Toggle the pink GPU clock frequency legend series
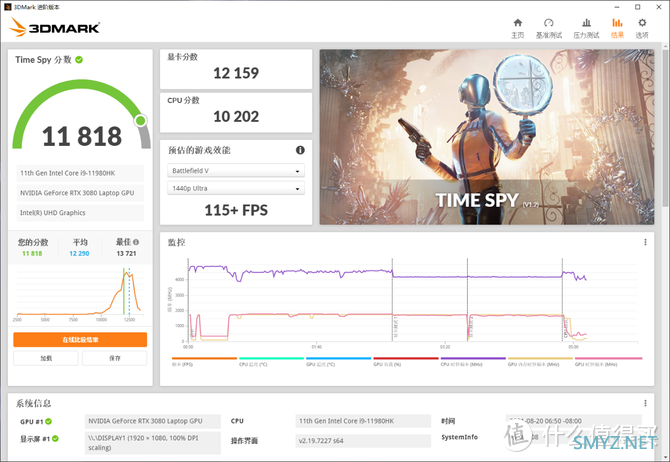 point(608,362)
